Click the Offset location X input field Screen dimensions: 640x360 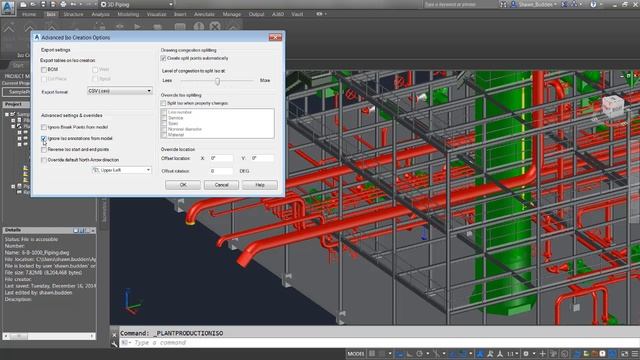(x=221, y=158)
